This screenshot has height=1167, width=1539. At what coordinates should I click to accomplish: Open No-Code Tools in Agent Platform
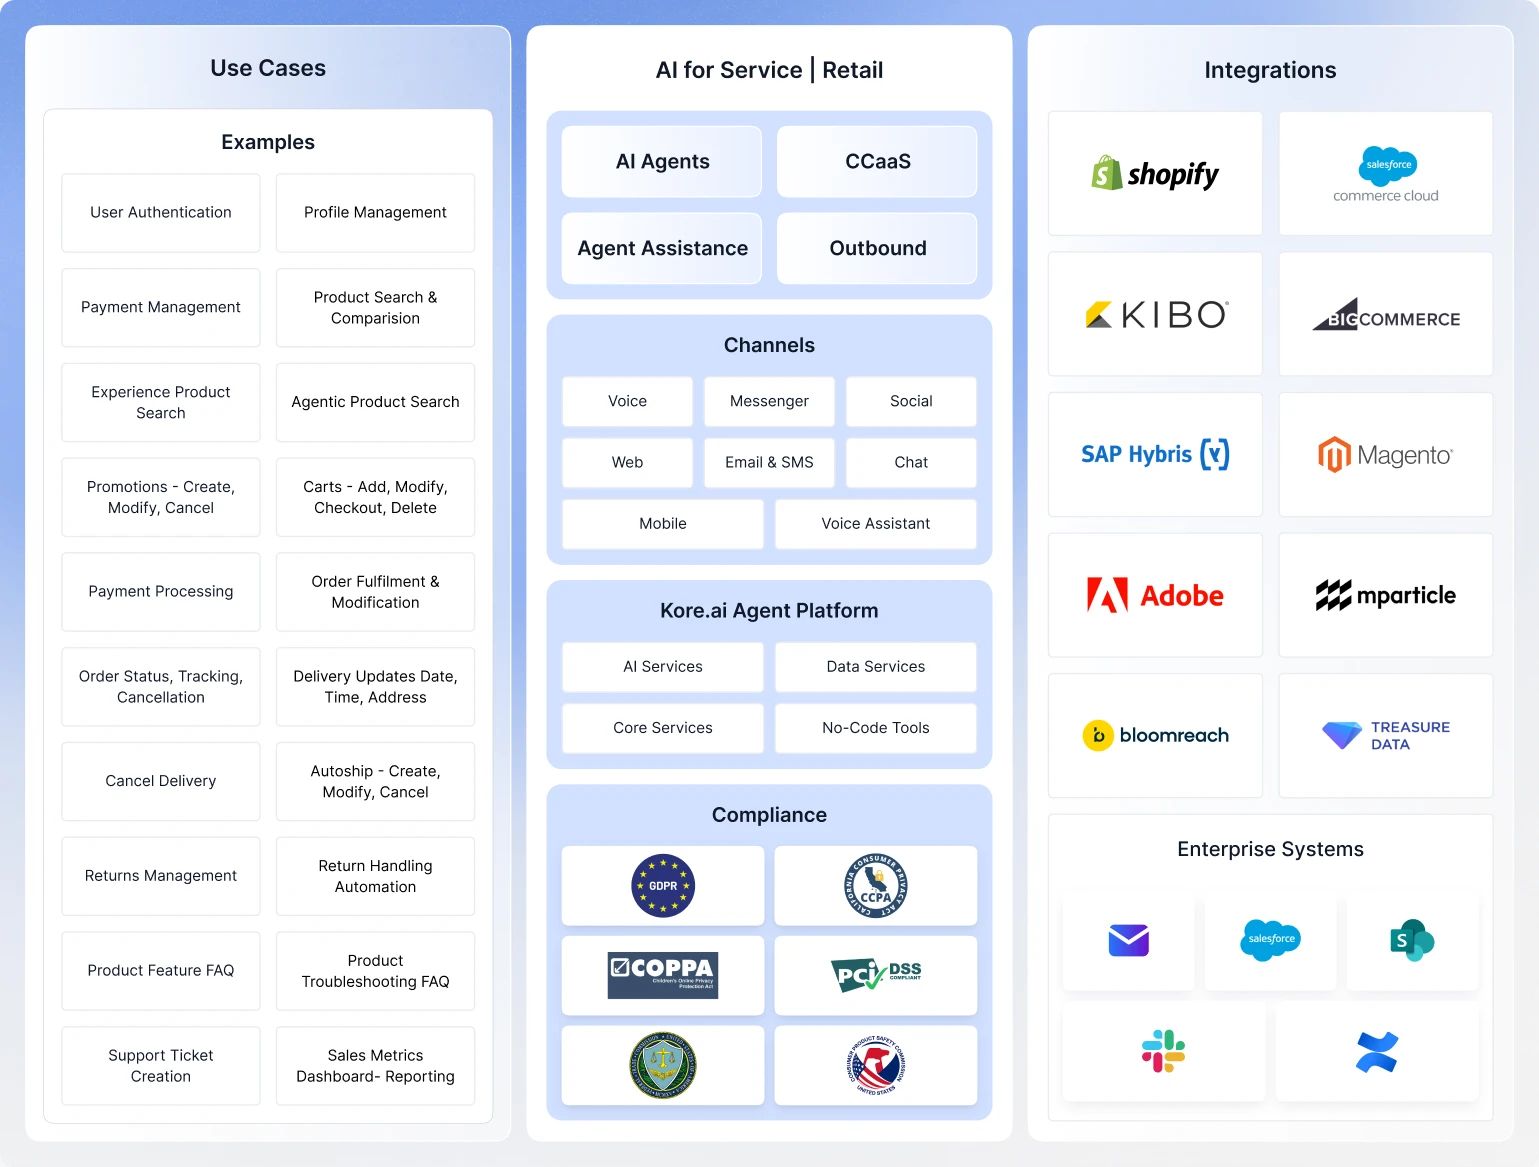[876, 728]
